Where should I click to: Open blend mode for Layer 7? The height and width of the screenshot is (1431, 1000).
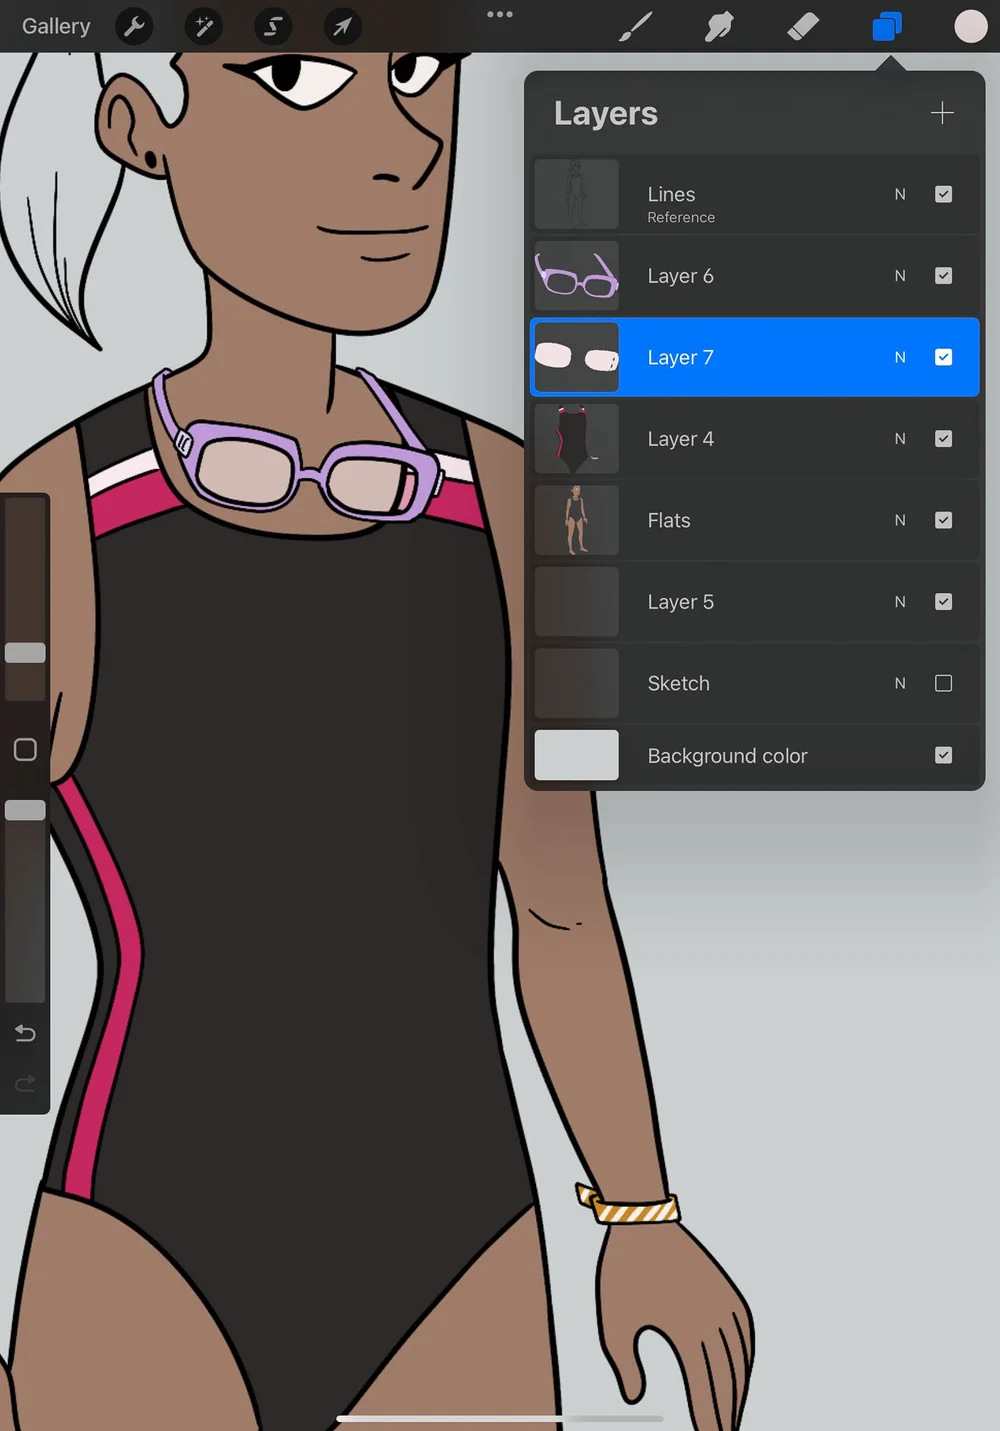899,357
